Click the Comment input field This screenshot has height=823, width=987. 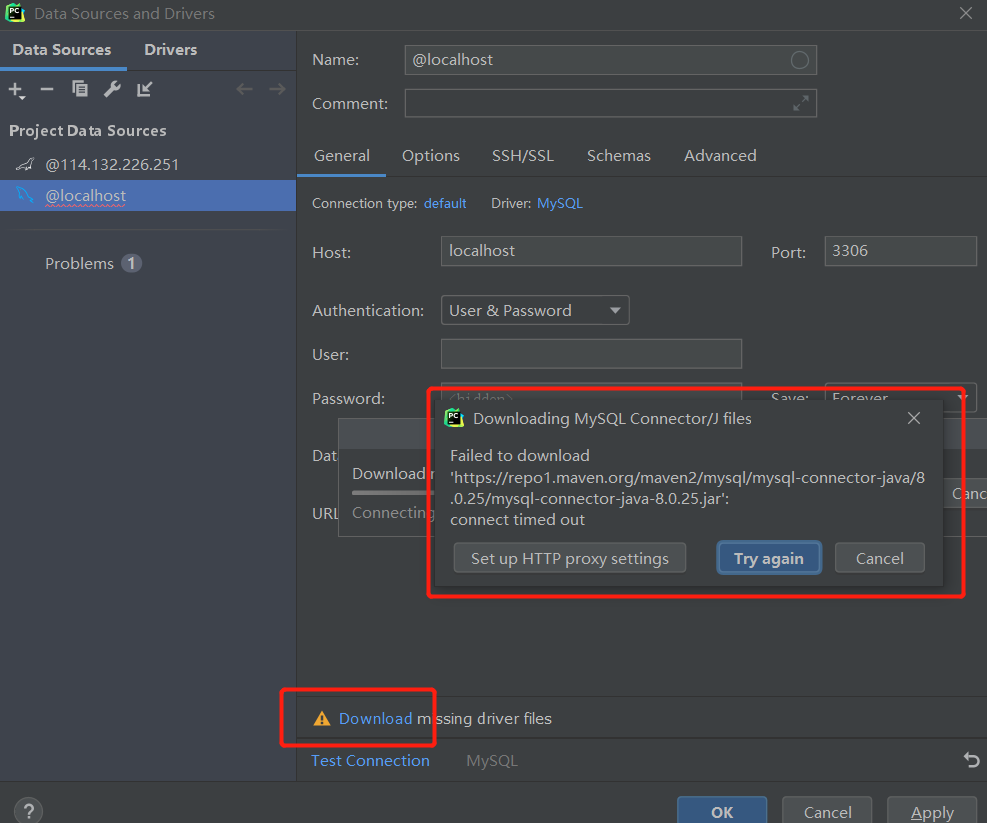[x=611, y=103]
